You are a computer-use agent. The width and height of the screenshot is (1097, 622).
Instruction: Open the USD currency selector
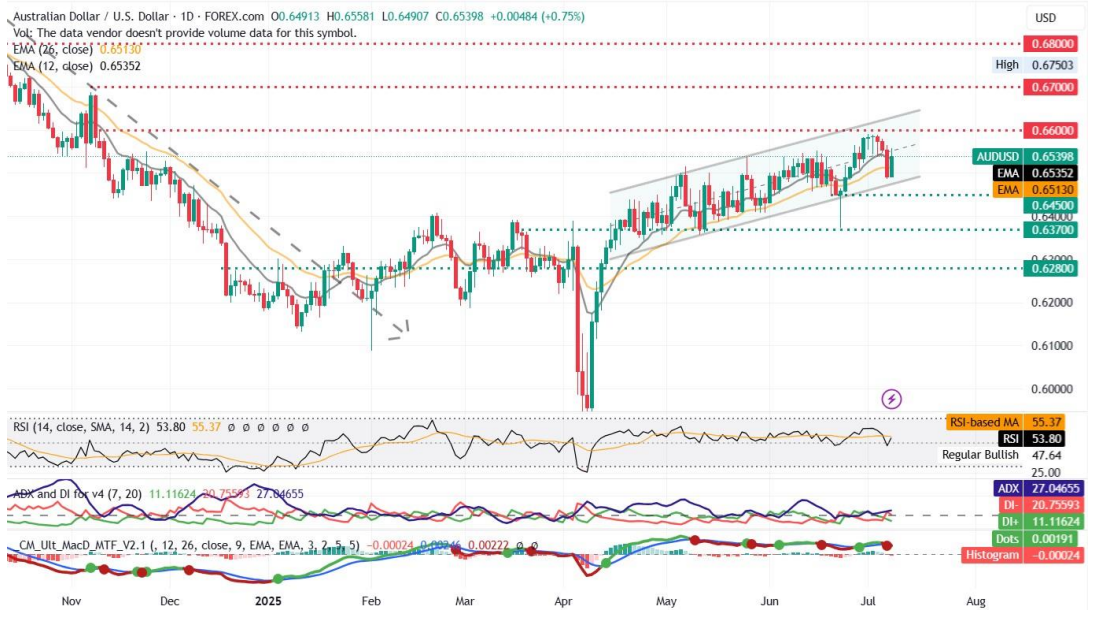(x=1045, y=17)
